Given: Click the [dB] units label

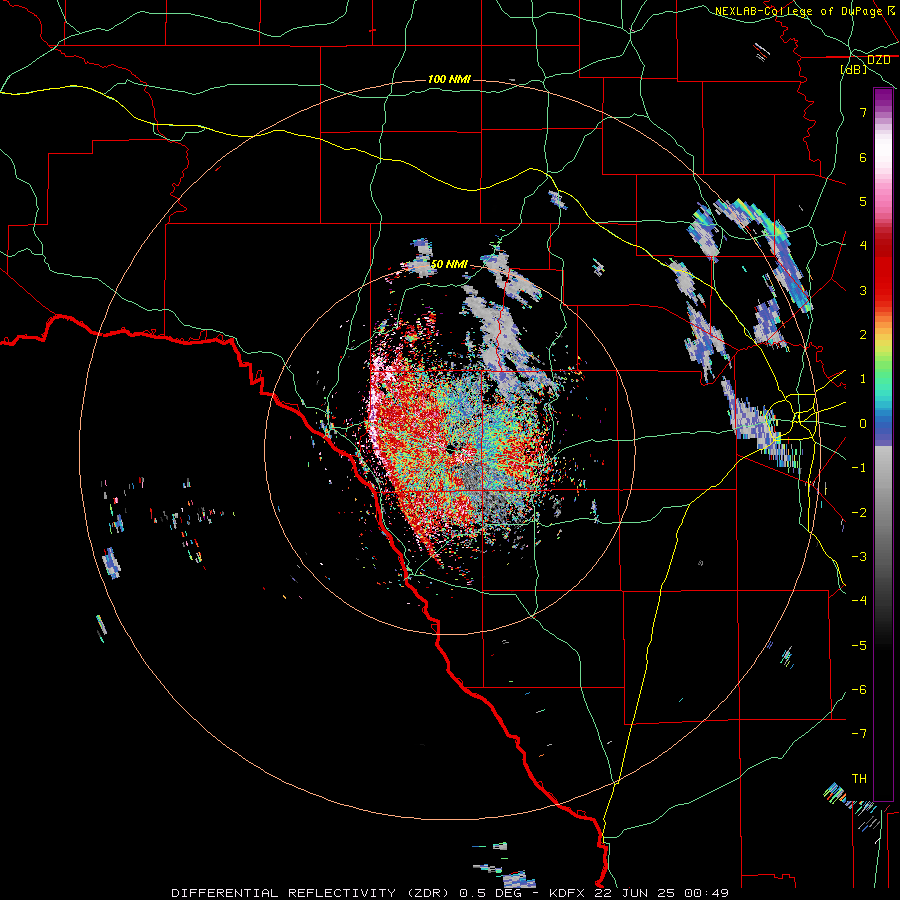Looking at the screenshot, I should click(x=854, y=69).
